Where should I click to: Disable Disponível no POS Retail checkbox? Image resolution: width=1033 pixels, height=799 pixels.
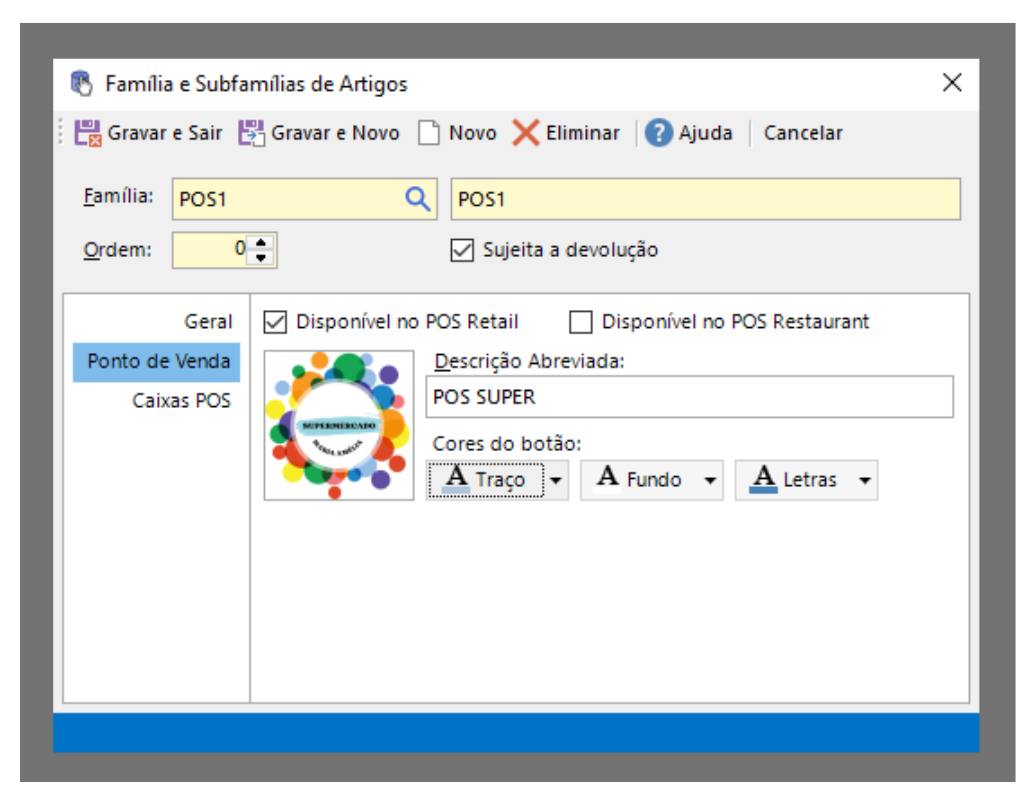[275, 322]
